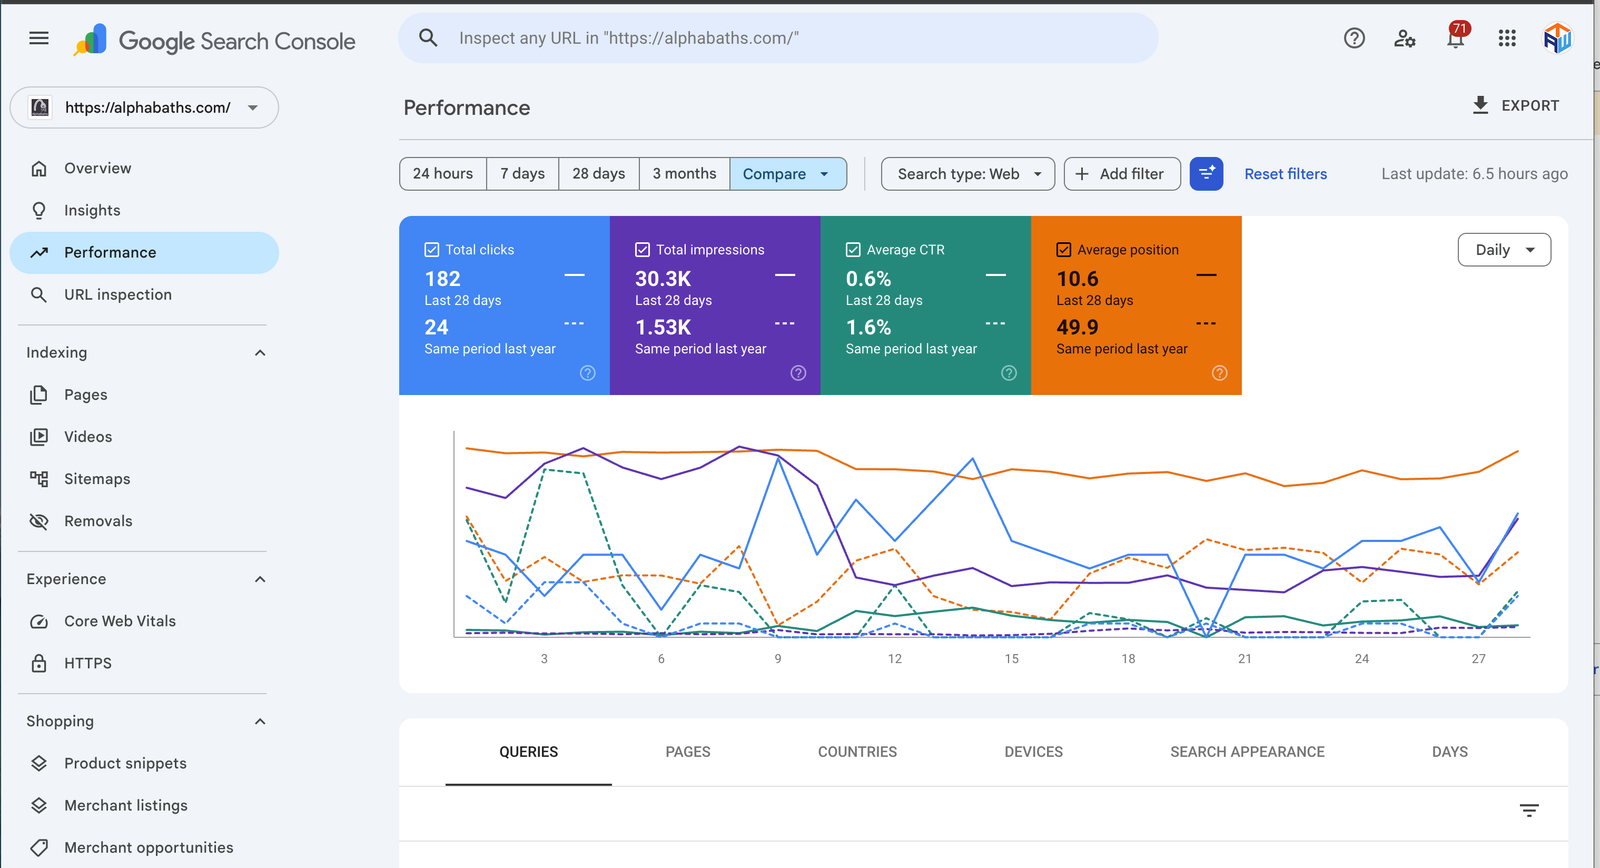Click the Product snippets layers icon
The width and height of the screenshot is (1600, 868).
tap(39, 763)
